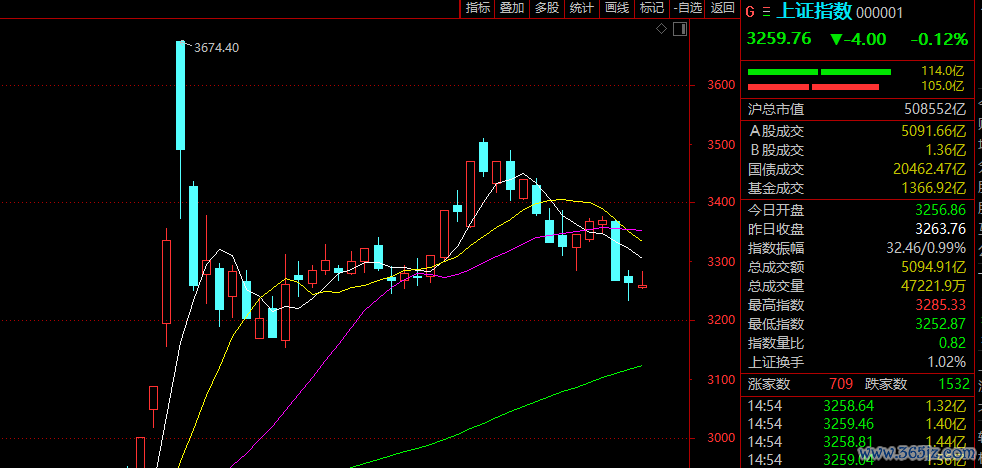Click the 3500 price axis label
Screen dimensions: 982x468
click(x=721, y=145)
